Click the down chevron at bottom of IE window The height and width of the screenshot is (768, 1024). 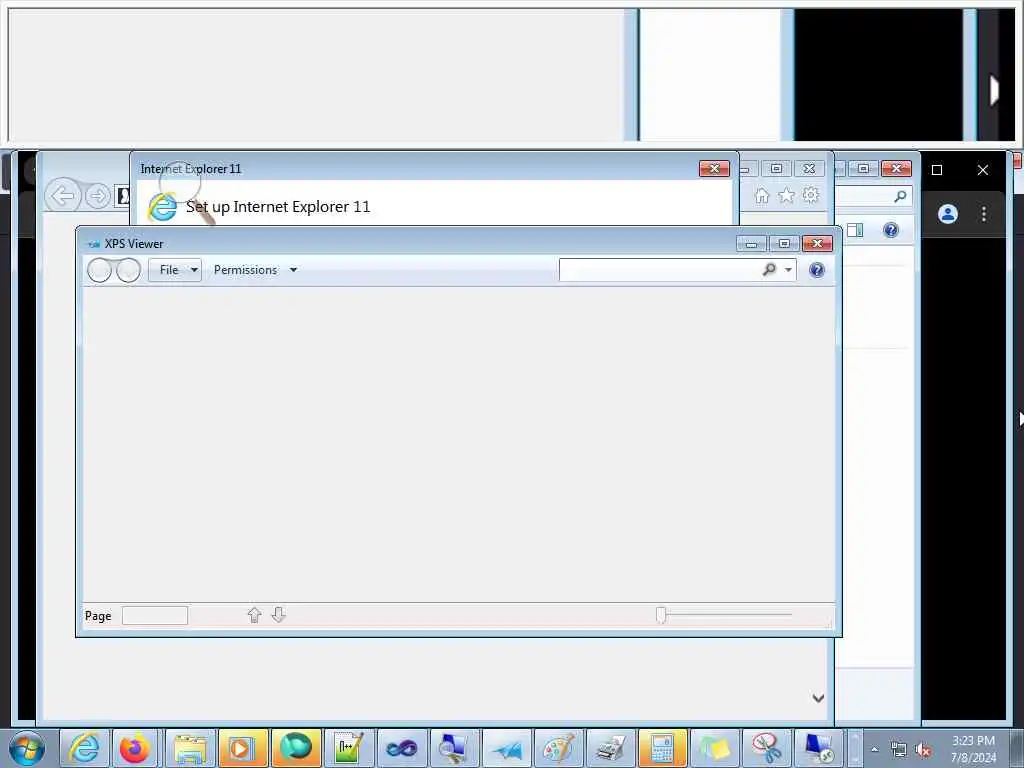[818, 698]
